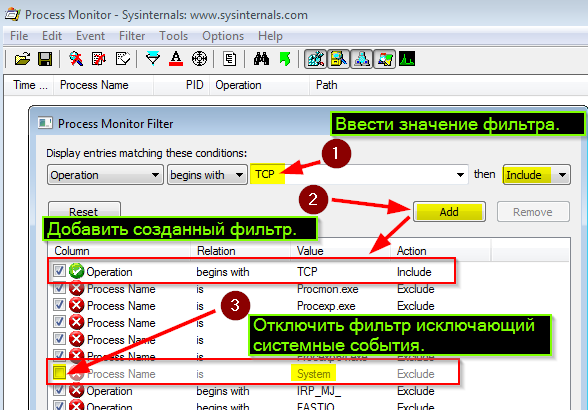Open the Edit menu
This screenshot has height=410, width=588.
(52, 36)
